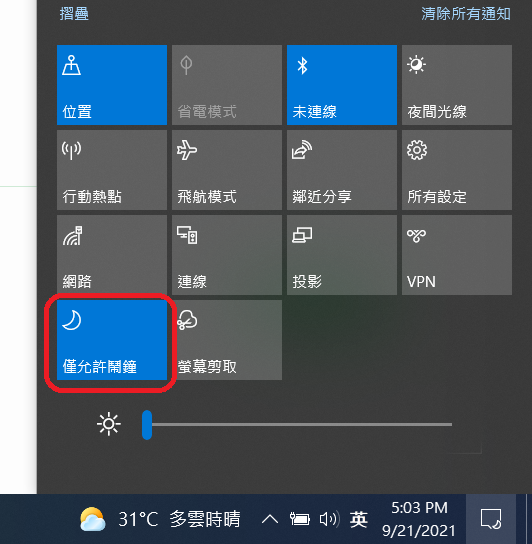Screen dimensions: 532x544
Task: Turn on 行動熱點 mobile hotspot
Action: pos(112,170)
